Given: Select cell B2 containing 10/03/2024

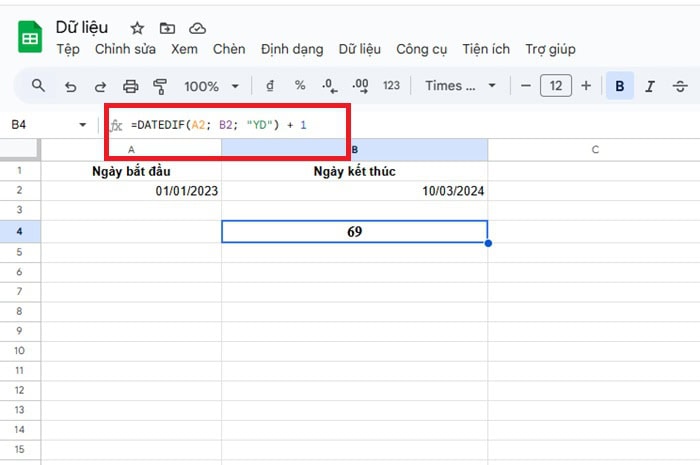Looking at the screenshot, I should [x=354, y=190].
